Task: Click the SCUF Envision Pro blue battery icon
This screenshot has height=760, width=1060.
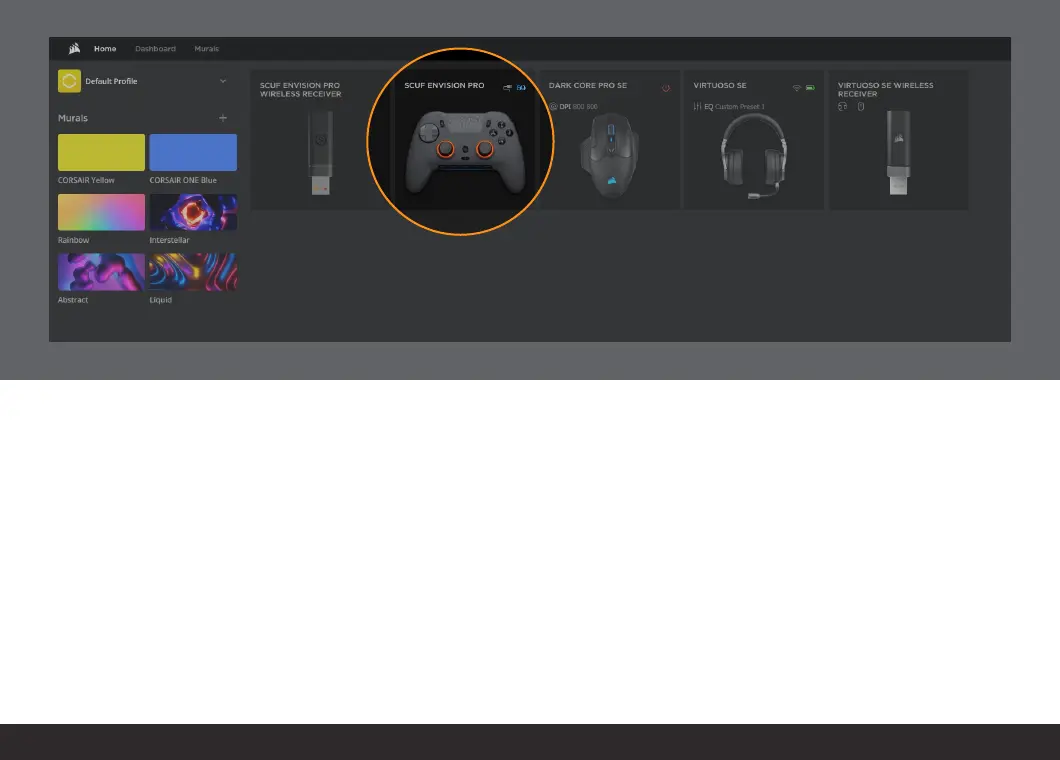Action: (x=521, y=87)
